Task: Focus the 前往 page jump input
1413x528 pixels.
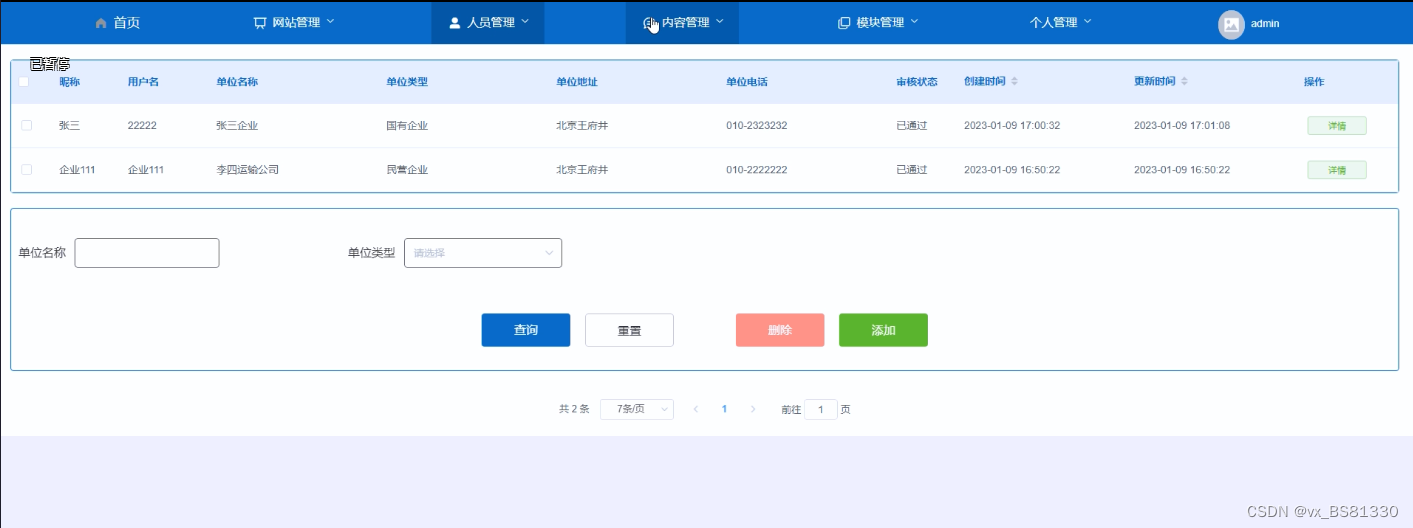Action: [821, 409]
